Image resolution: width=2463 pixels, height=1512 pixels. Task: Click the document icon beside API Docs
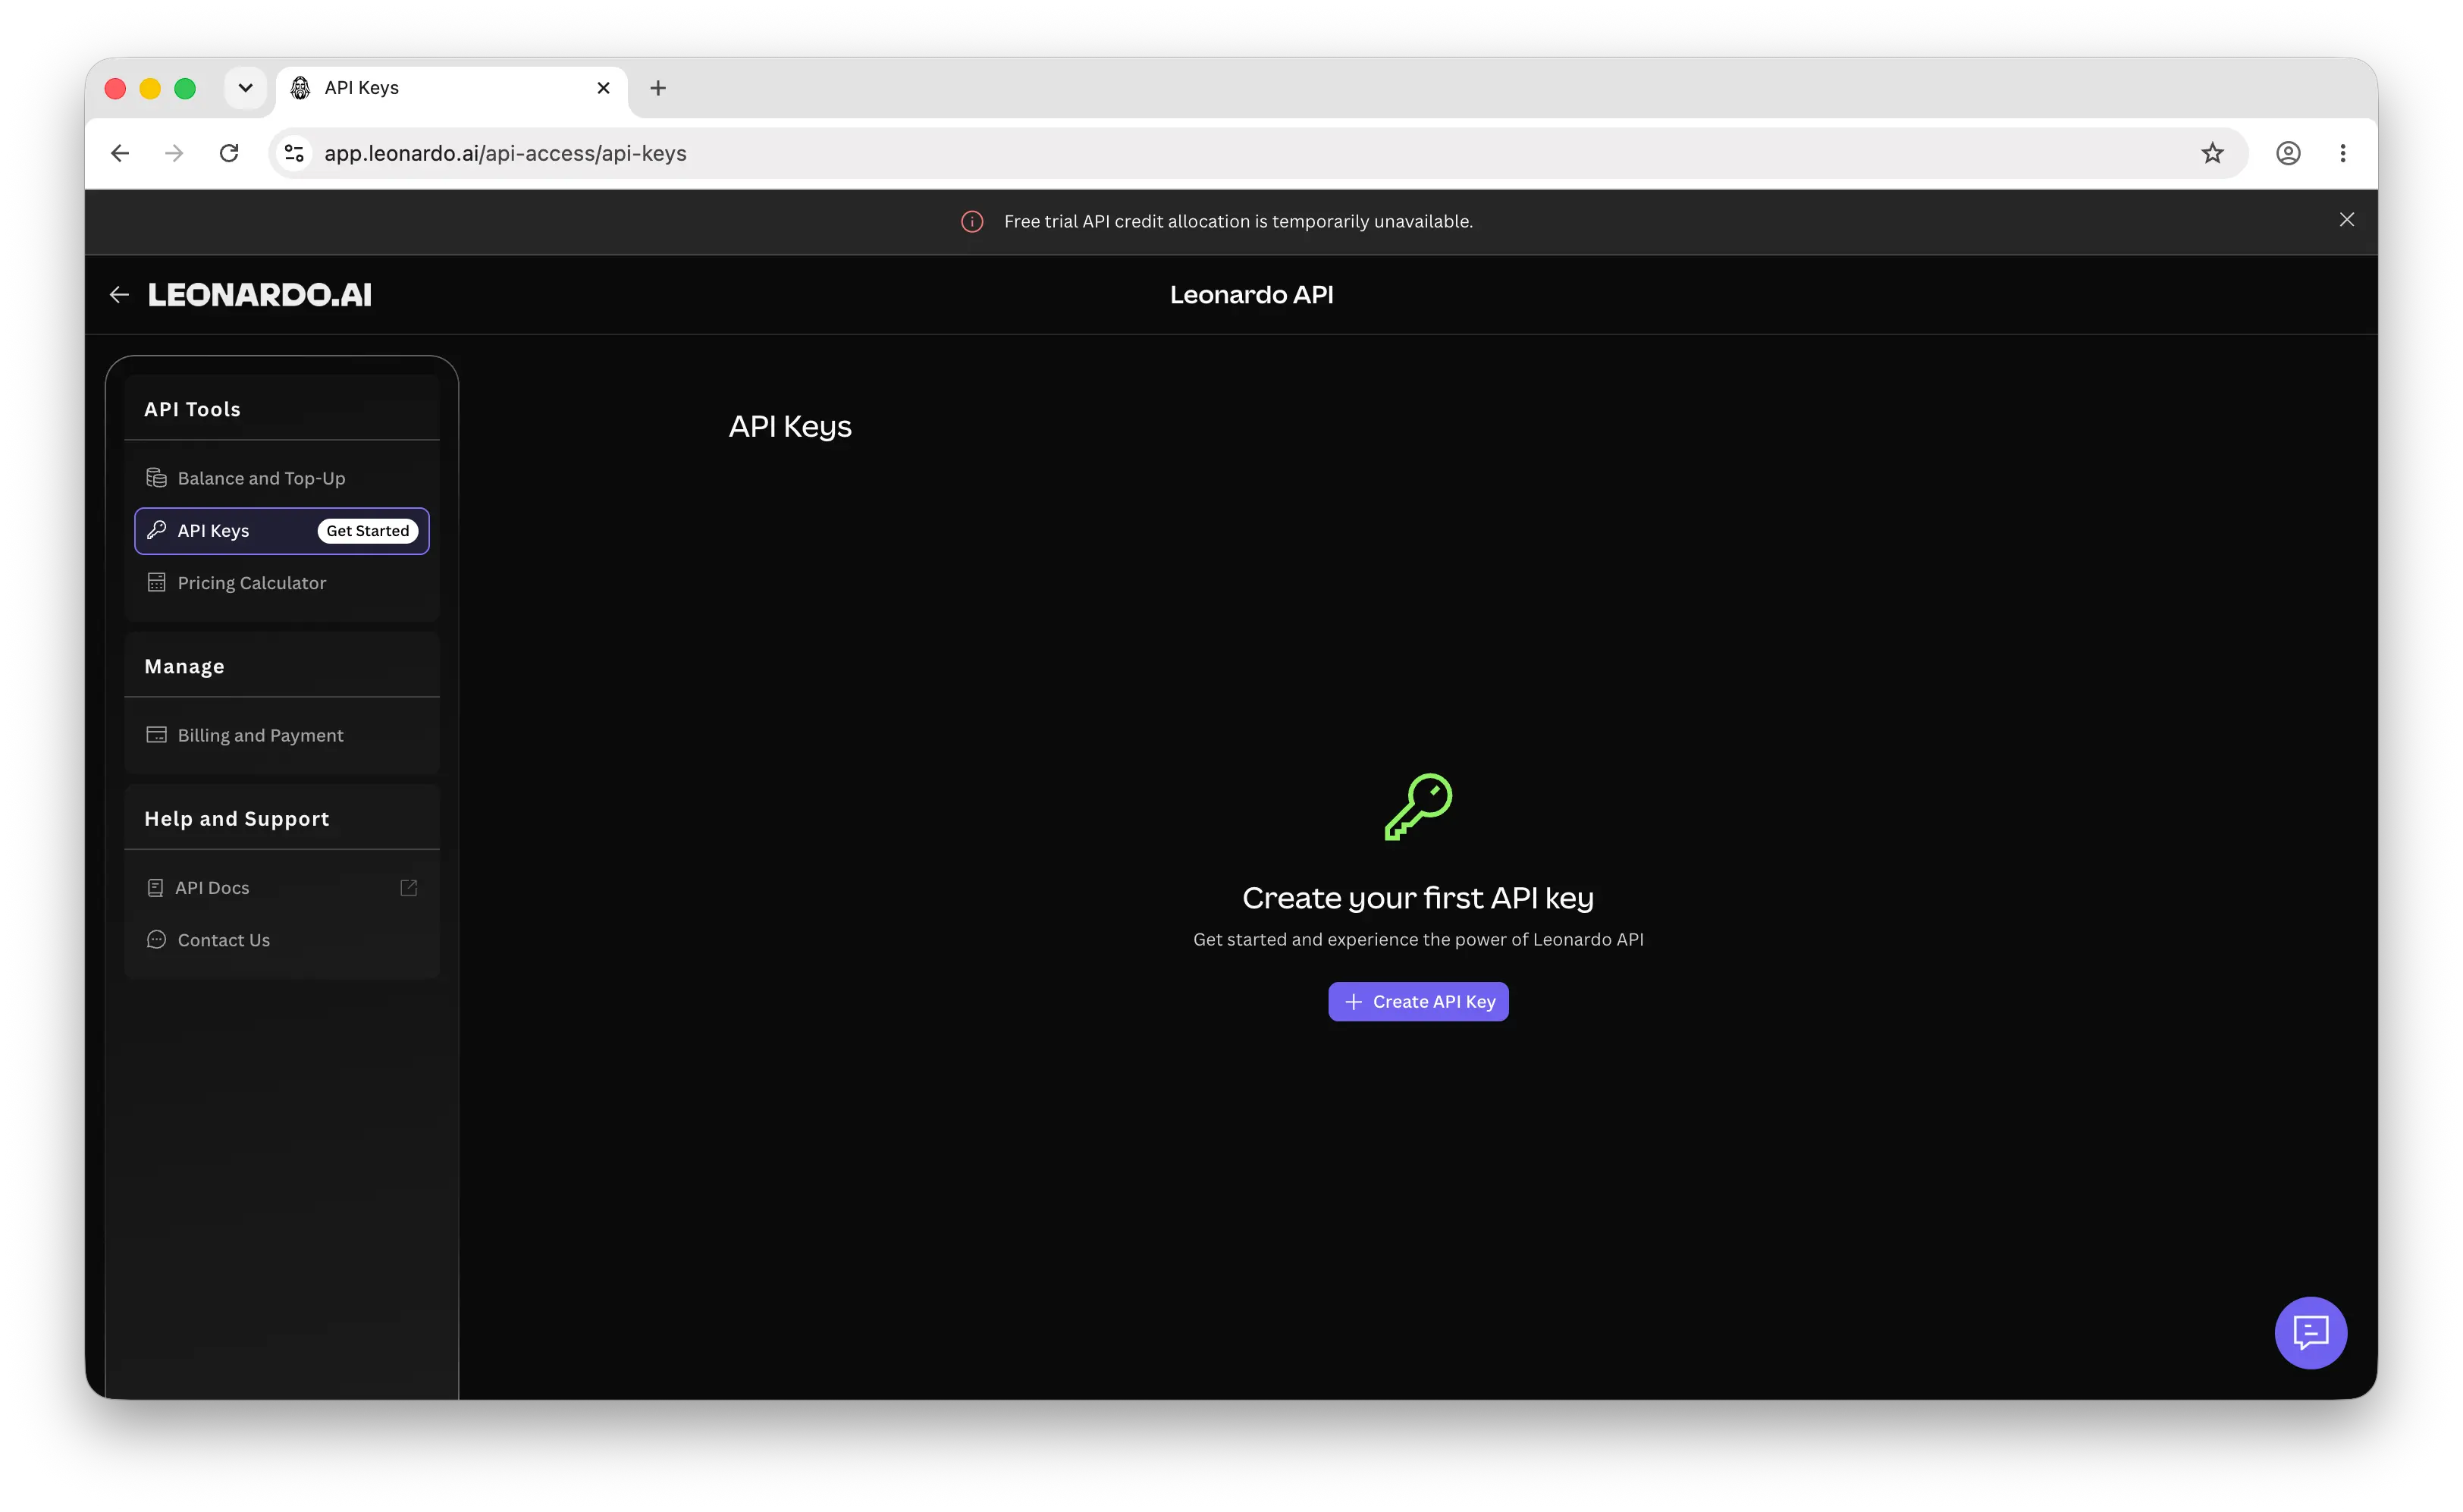pyautogui.click(x=155, y=887)
